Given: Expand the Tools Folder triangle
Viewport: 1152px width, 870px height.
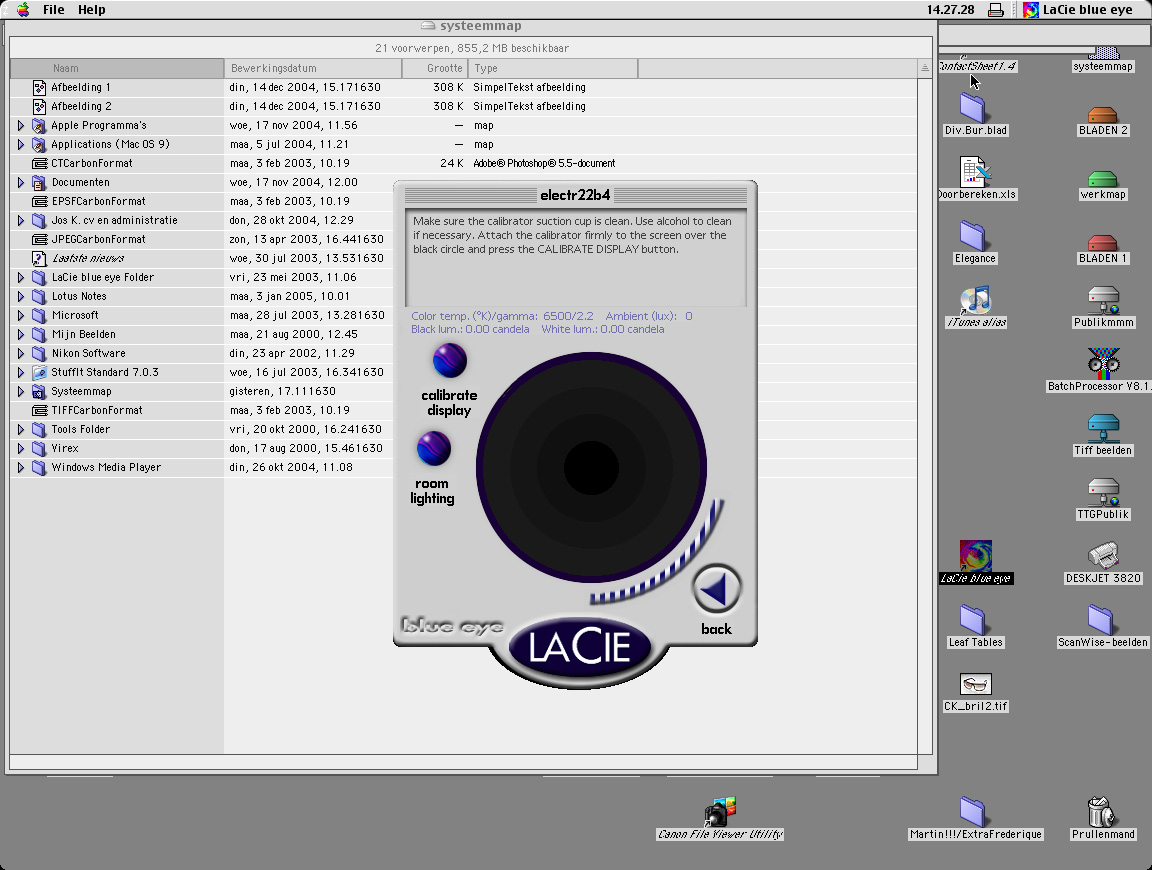Looking at the screenshot, I should 21,429.
